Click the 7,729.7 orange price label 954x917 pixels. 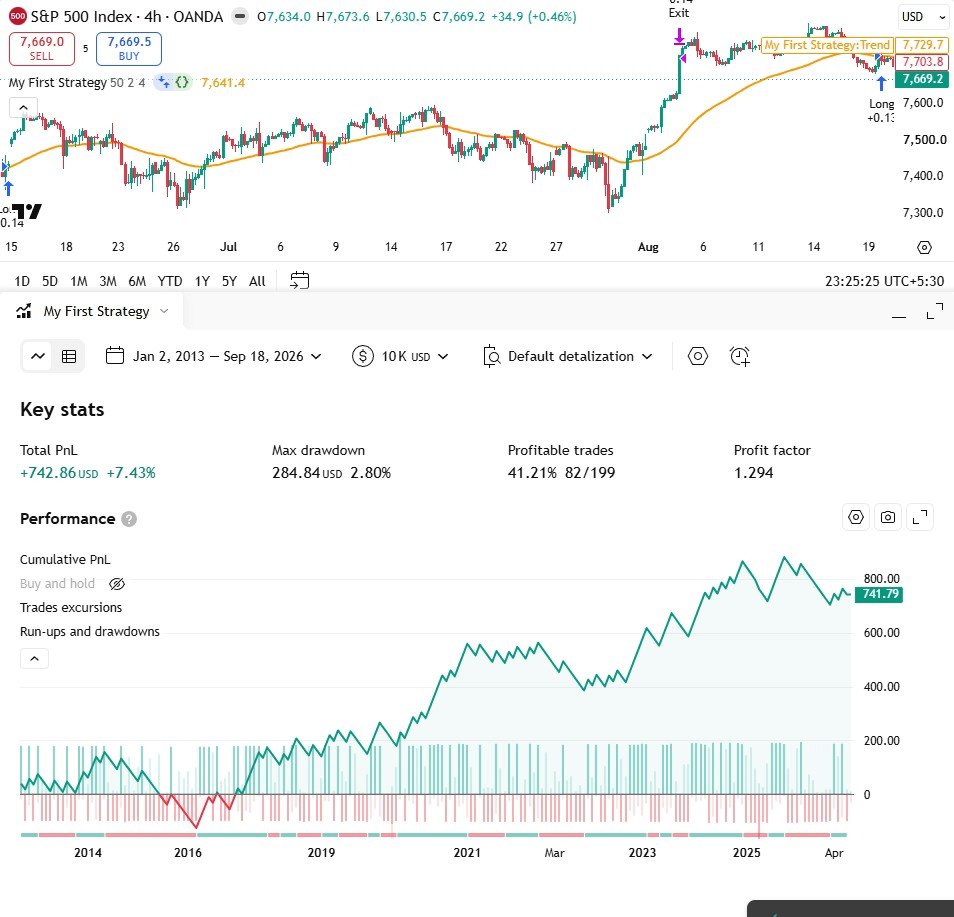click(922, 45)
